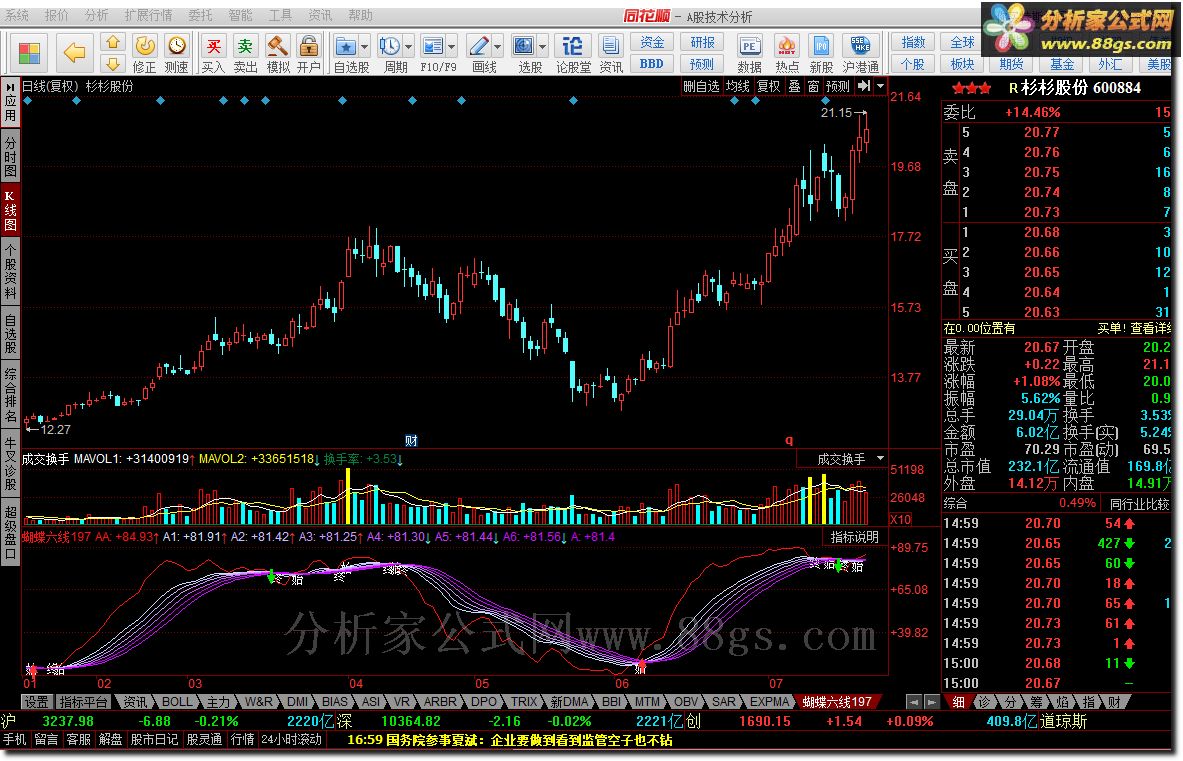This screenshot has height=761, width=1183.
Task: Expand the 自选股 dropdown arrow
Action: point(364,47)
